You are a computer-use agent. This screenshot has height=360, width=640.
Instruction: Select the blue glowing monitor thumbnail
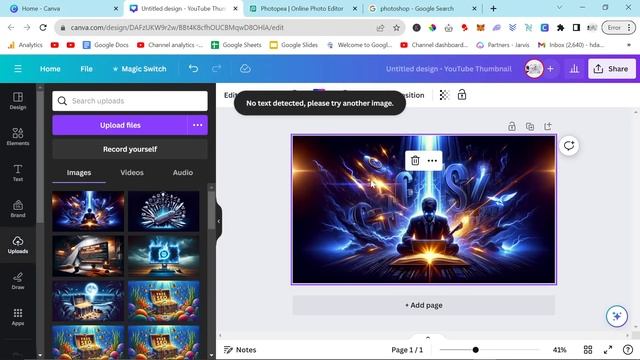coord(164,256)
